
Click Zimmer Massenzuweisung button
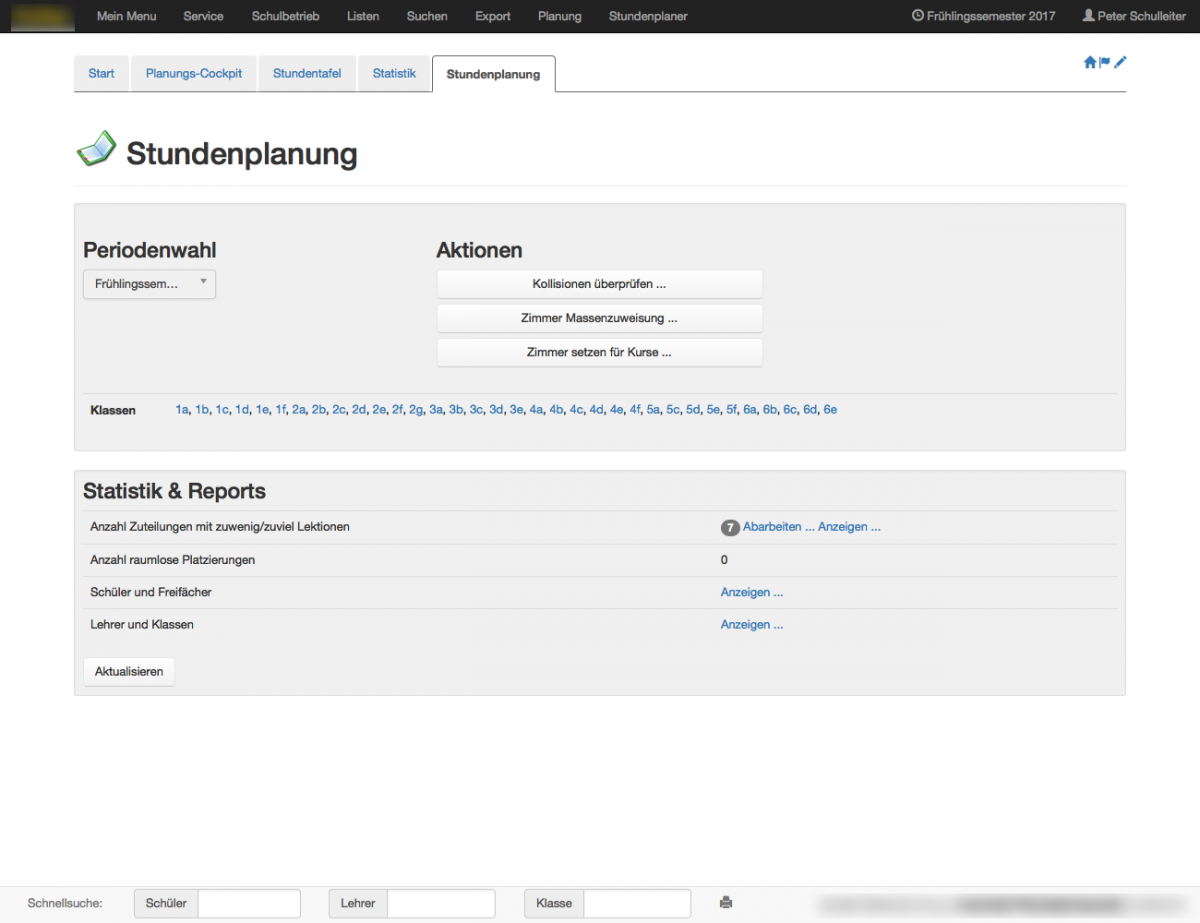click(599, 318)
